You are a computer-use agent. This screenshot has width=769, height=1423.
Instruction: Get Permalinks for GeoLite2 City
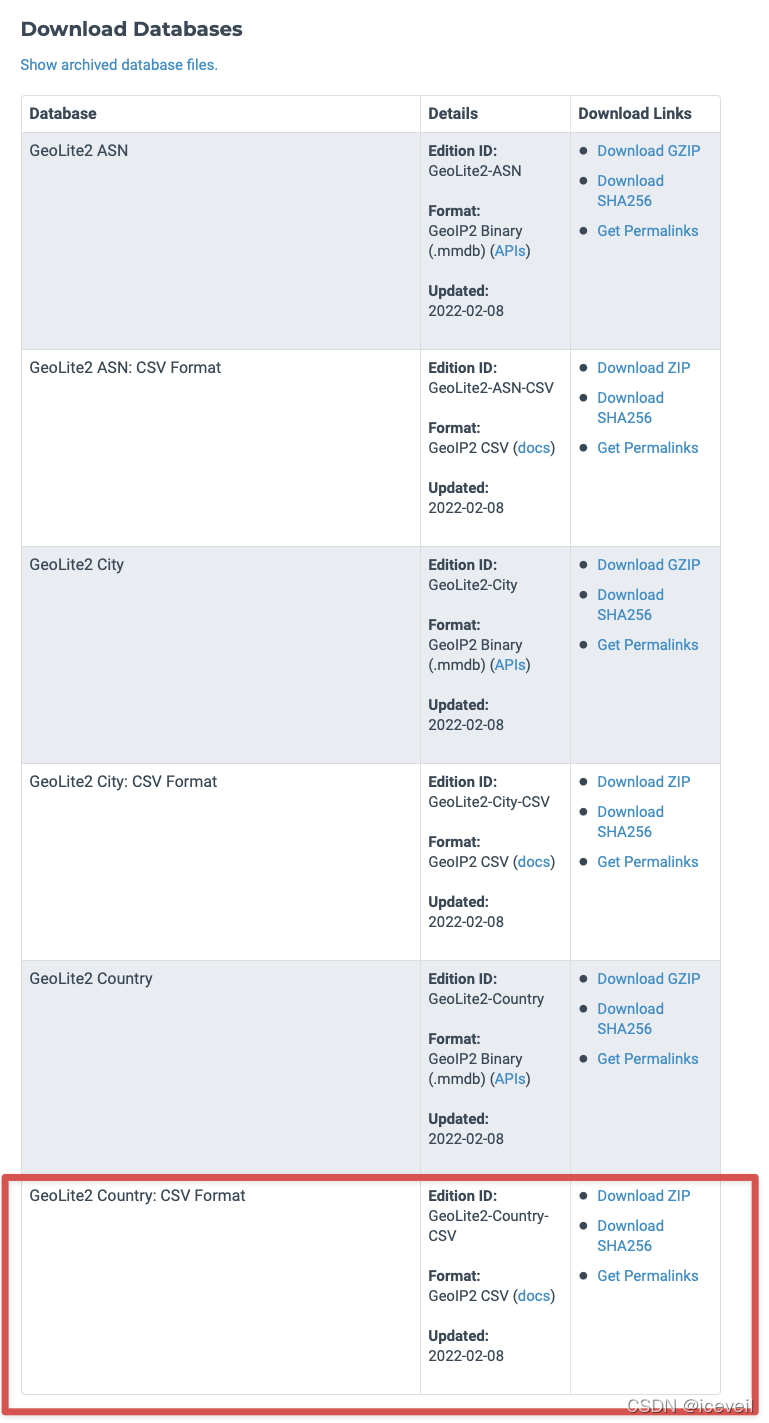(x=647, y=645)
